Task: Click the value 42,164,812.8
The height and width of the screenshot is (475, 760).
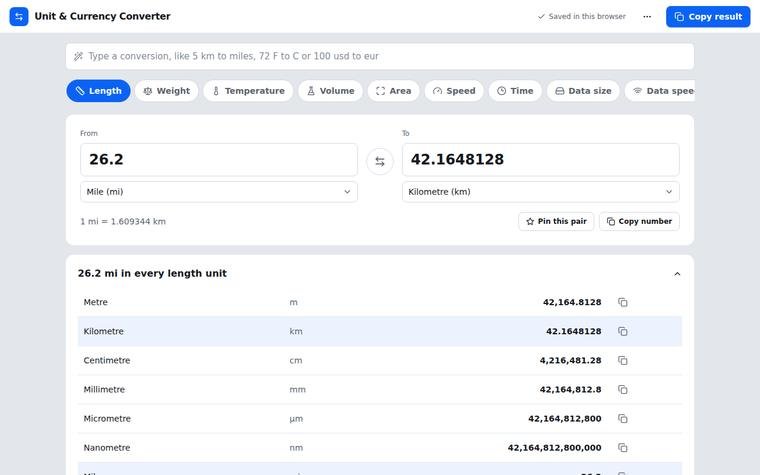Action: (570, 390)
